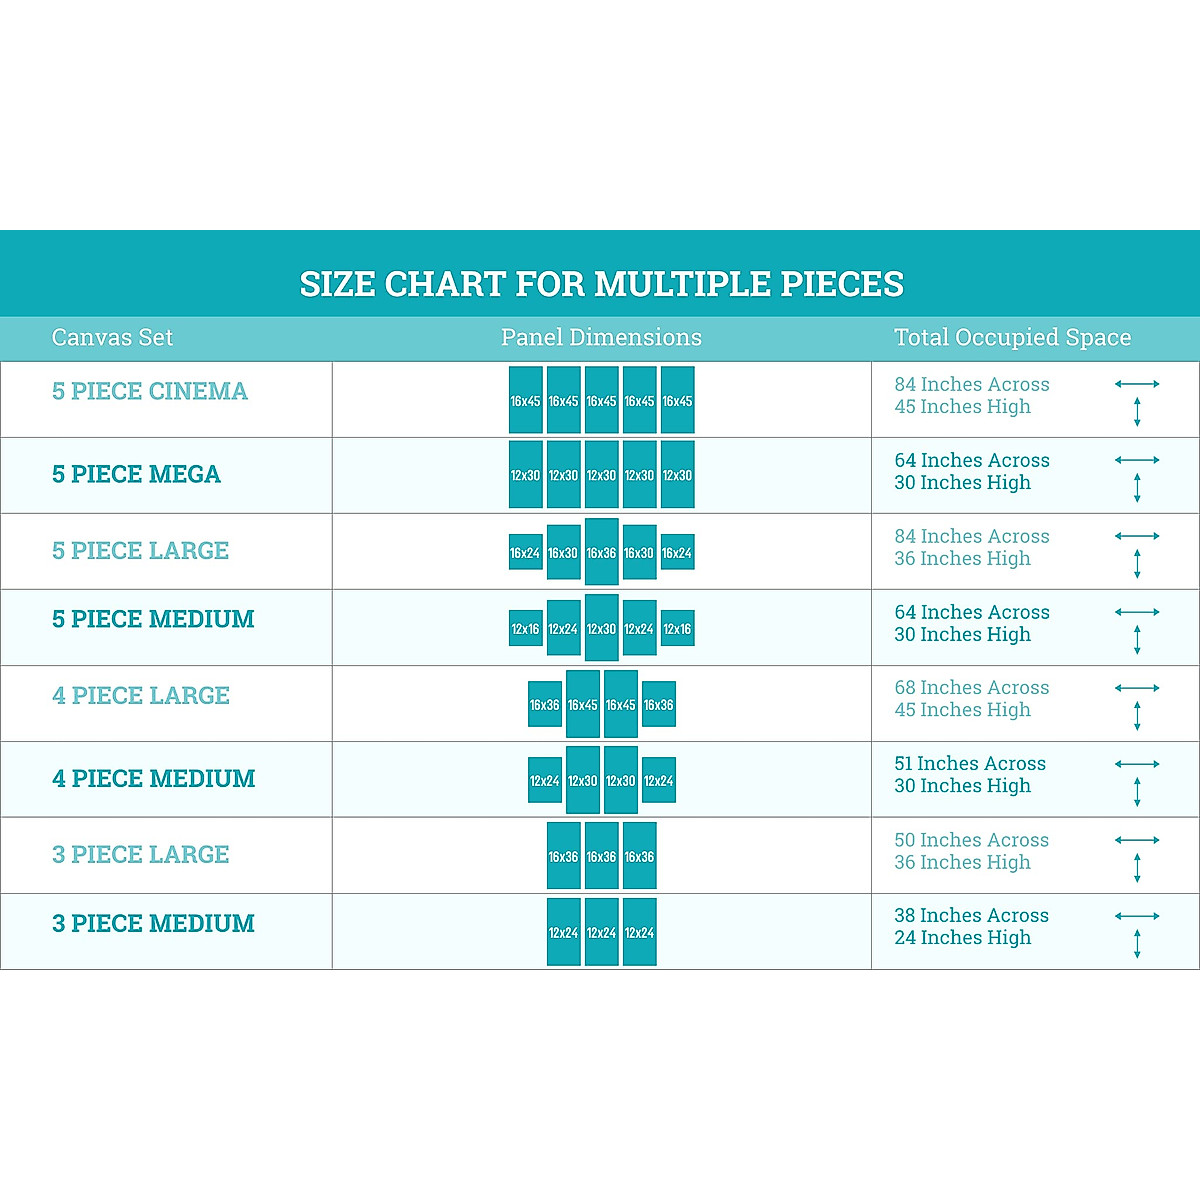Select the vertical arrow in 3 Piece Medium row
Screen dimensions: 1200x1200
tap(1137, 944)
